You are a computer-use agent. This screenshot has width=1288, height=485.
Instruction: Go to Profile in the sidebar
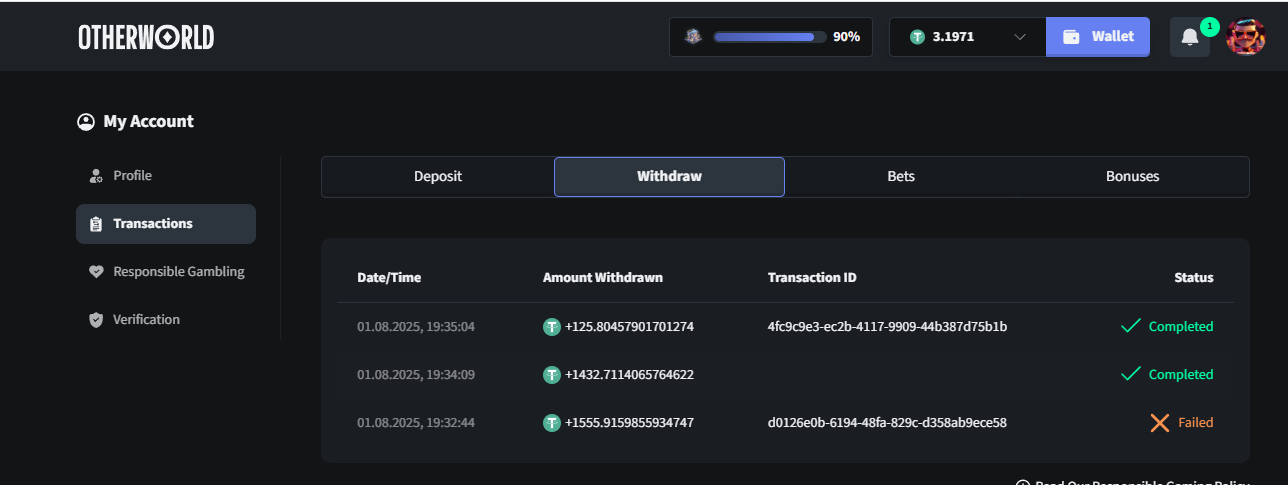pos(132,176)
